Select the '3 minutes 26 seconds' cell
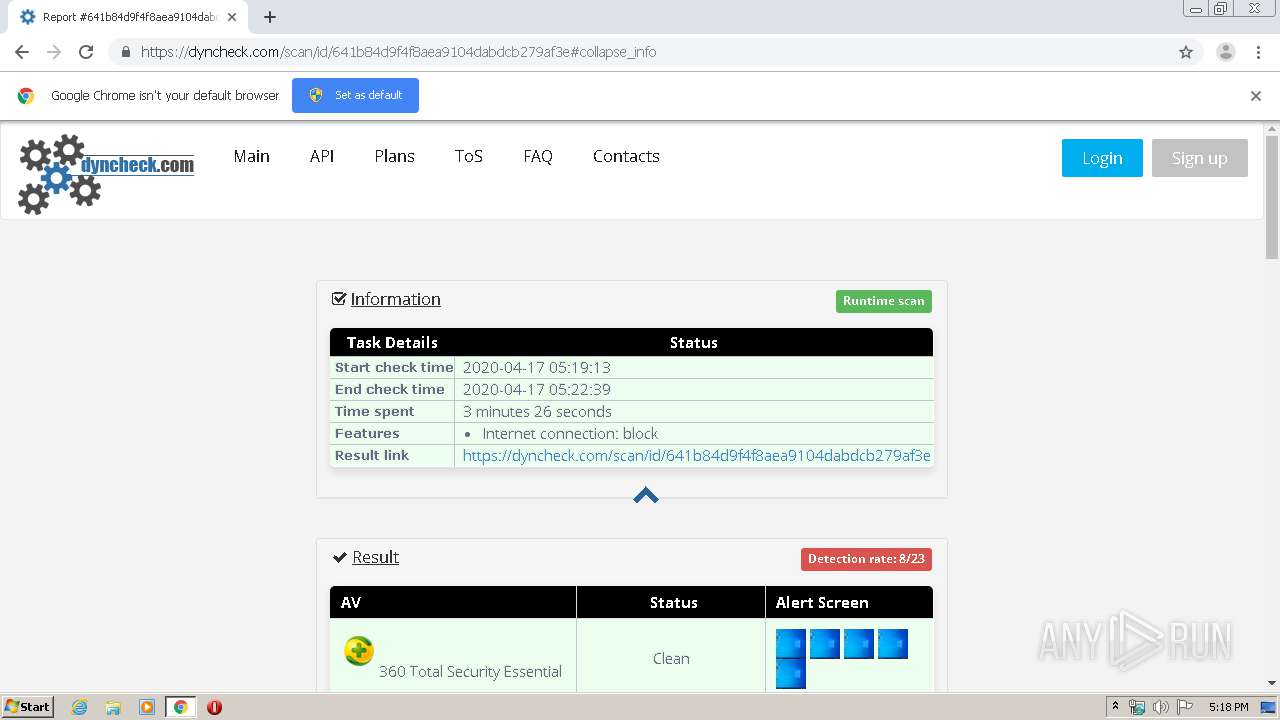 coord(694,411)
